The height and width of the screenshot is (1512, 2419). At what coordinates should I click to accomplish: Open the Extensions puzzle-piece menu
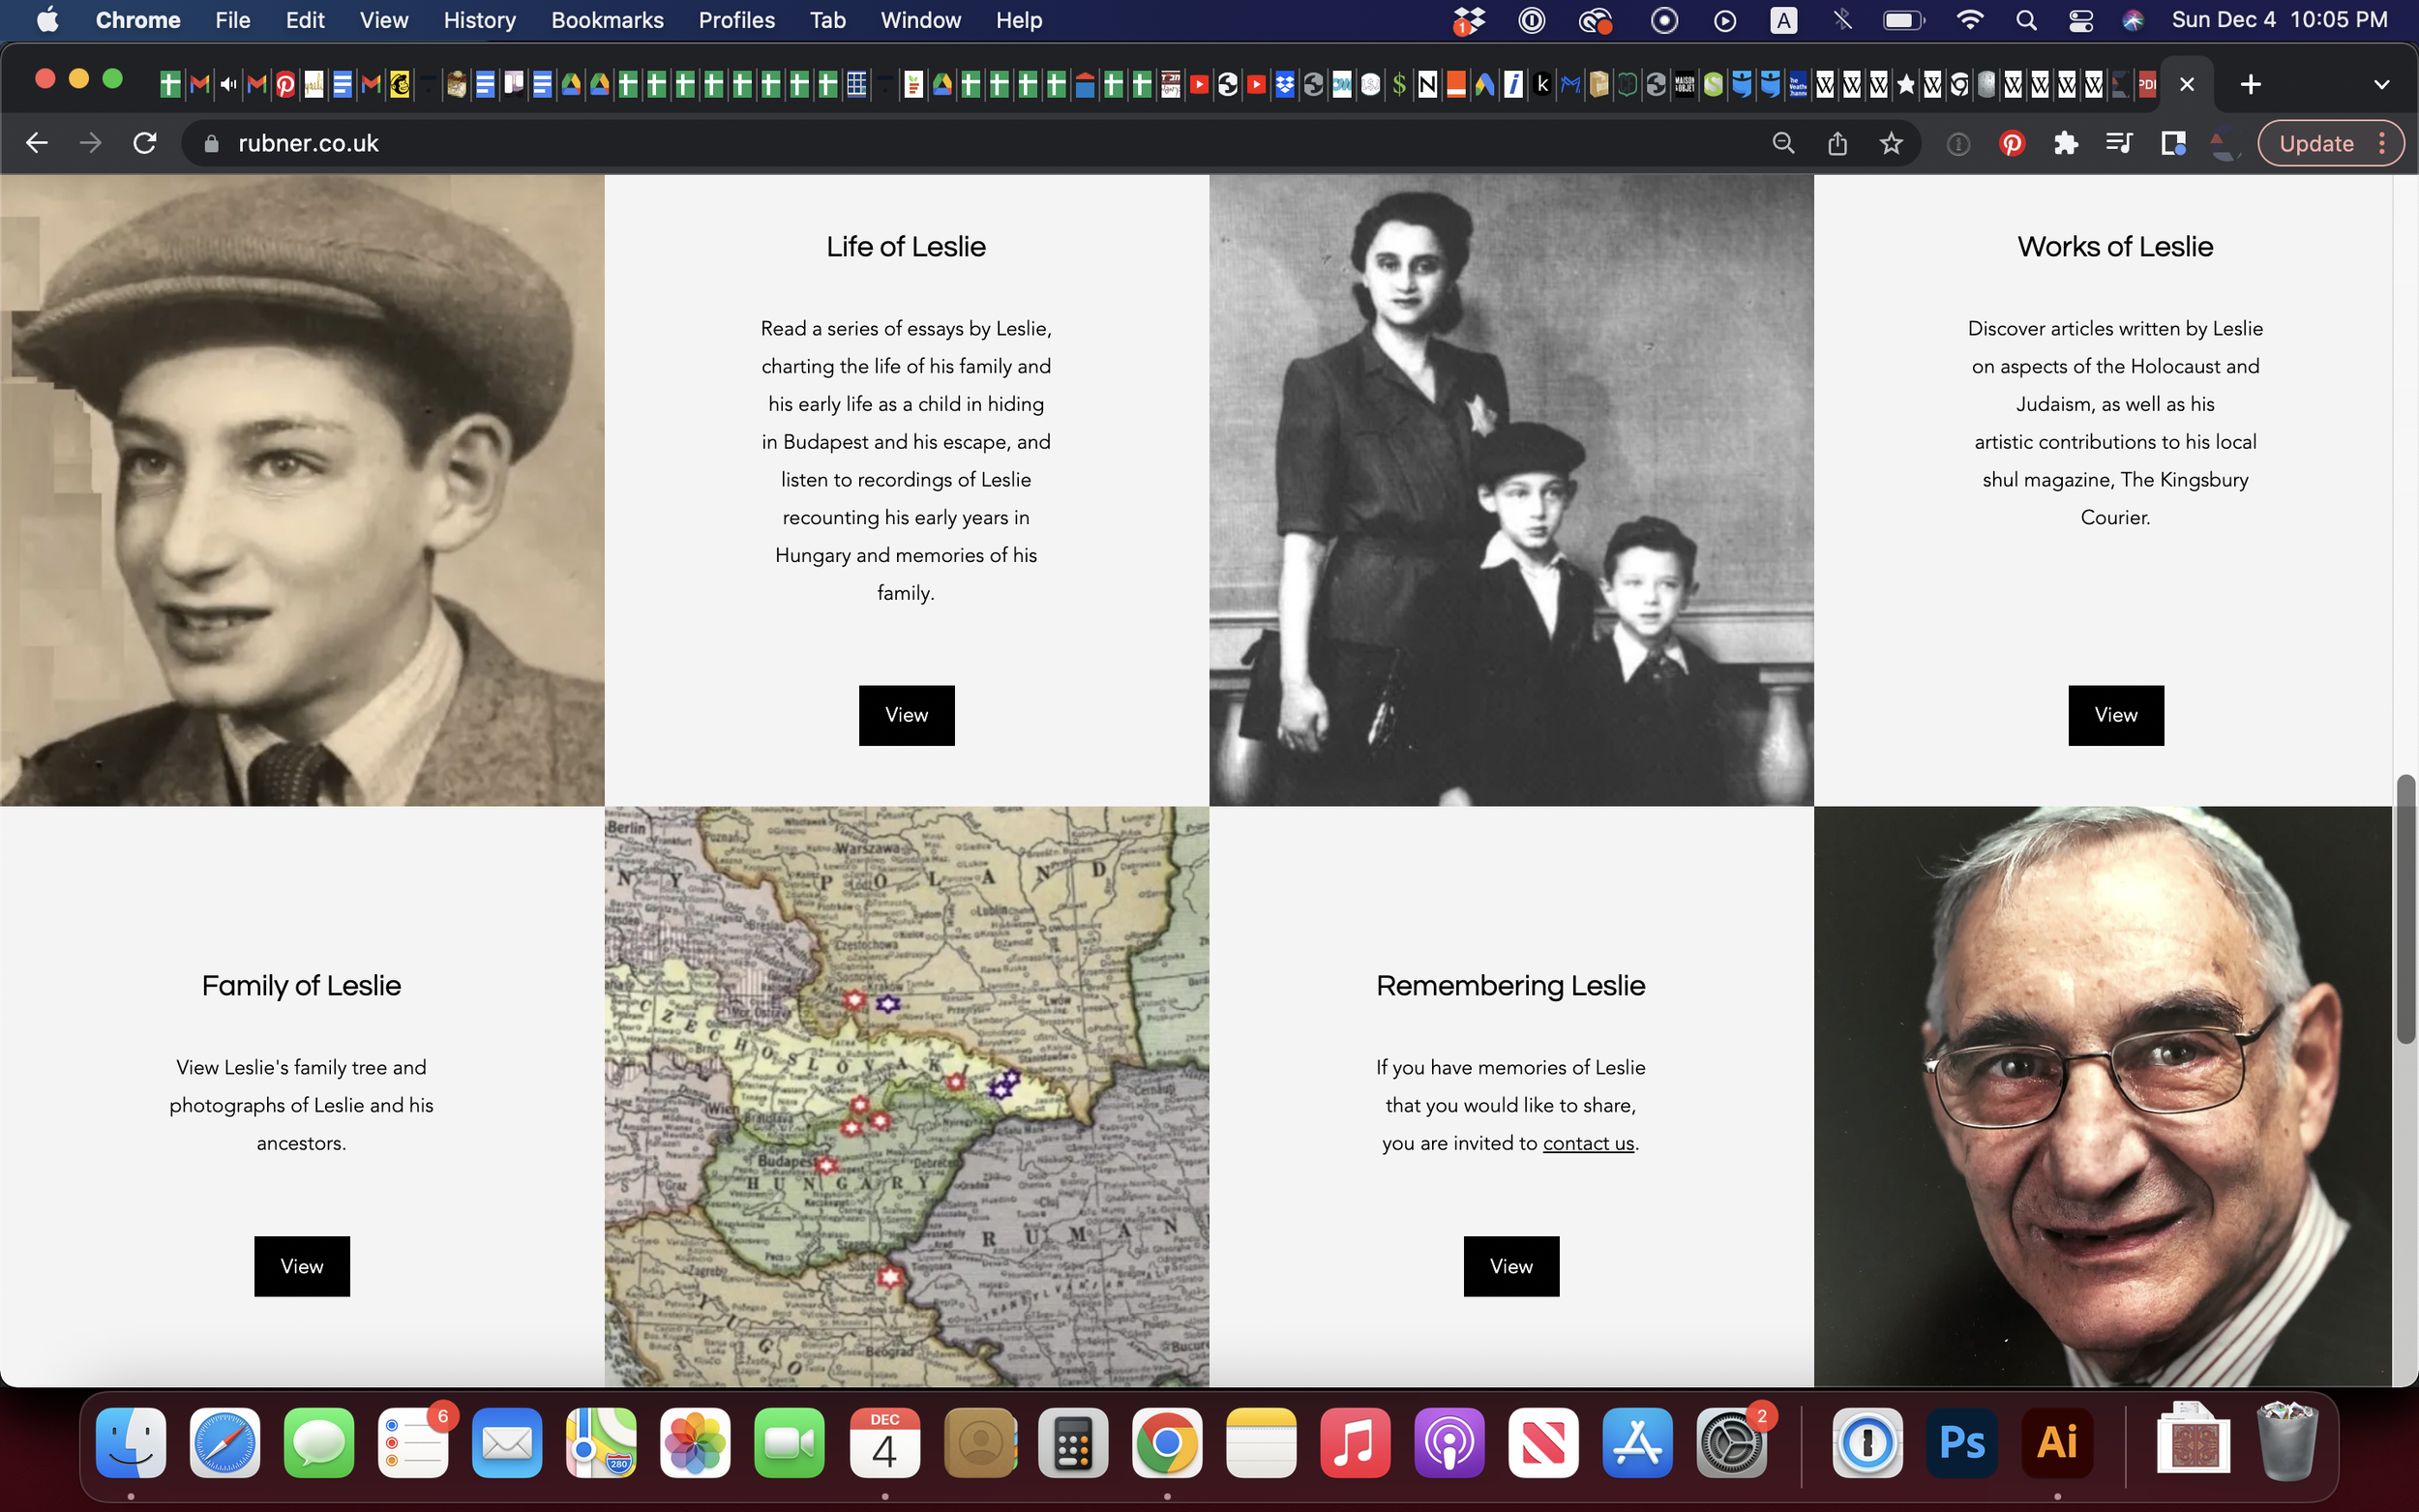coord(2066,143)
